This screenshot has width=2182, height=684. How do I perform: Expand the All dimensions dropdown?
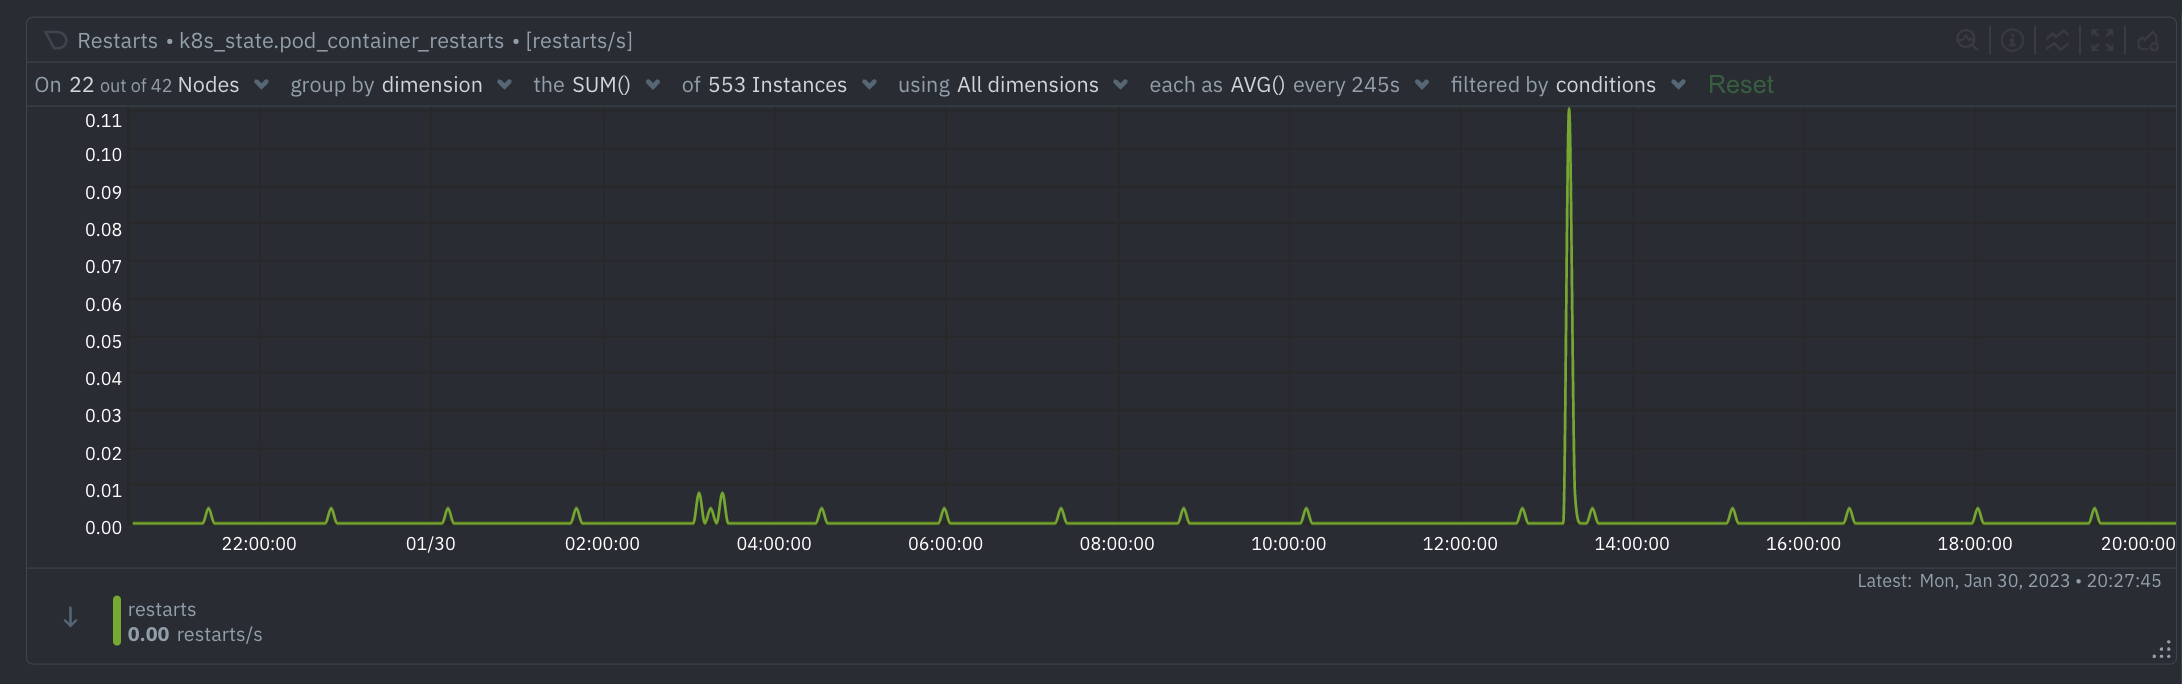(1013, 85)
